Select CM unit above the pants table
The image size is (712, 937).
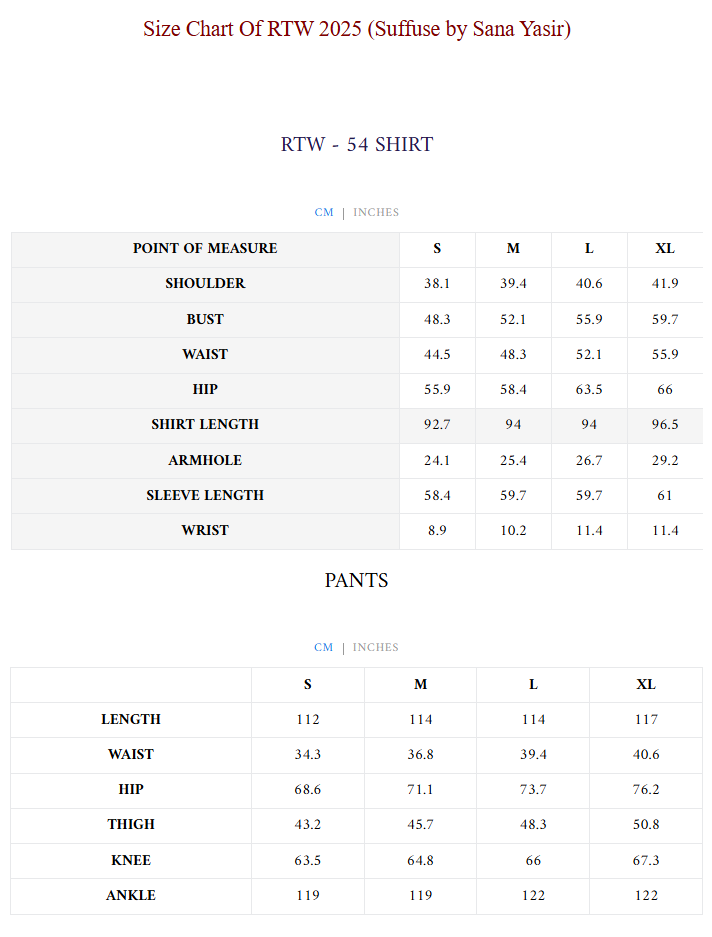click(324, 648)
